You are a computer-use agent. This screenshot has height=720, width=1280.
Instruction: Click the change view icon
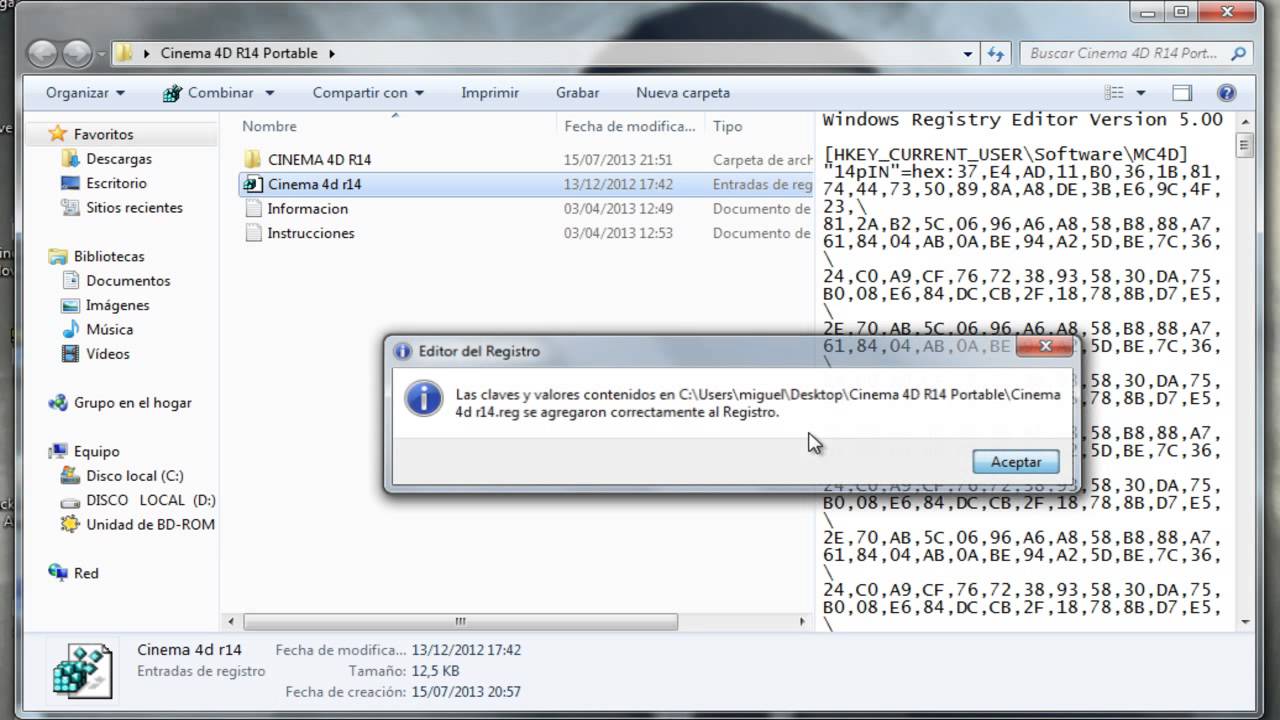[x=1114, y=93]
